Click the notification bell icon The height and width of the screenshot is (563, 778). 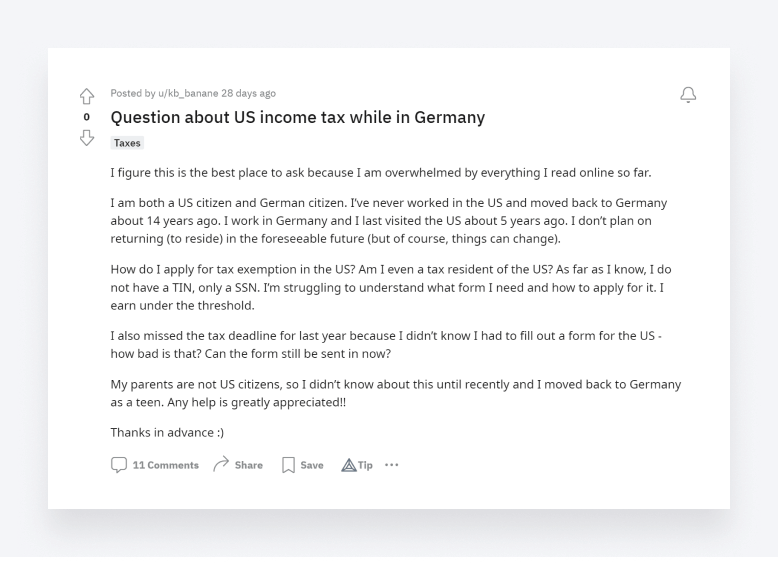[x=688, y=95]
